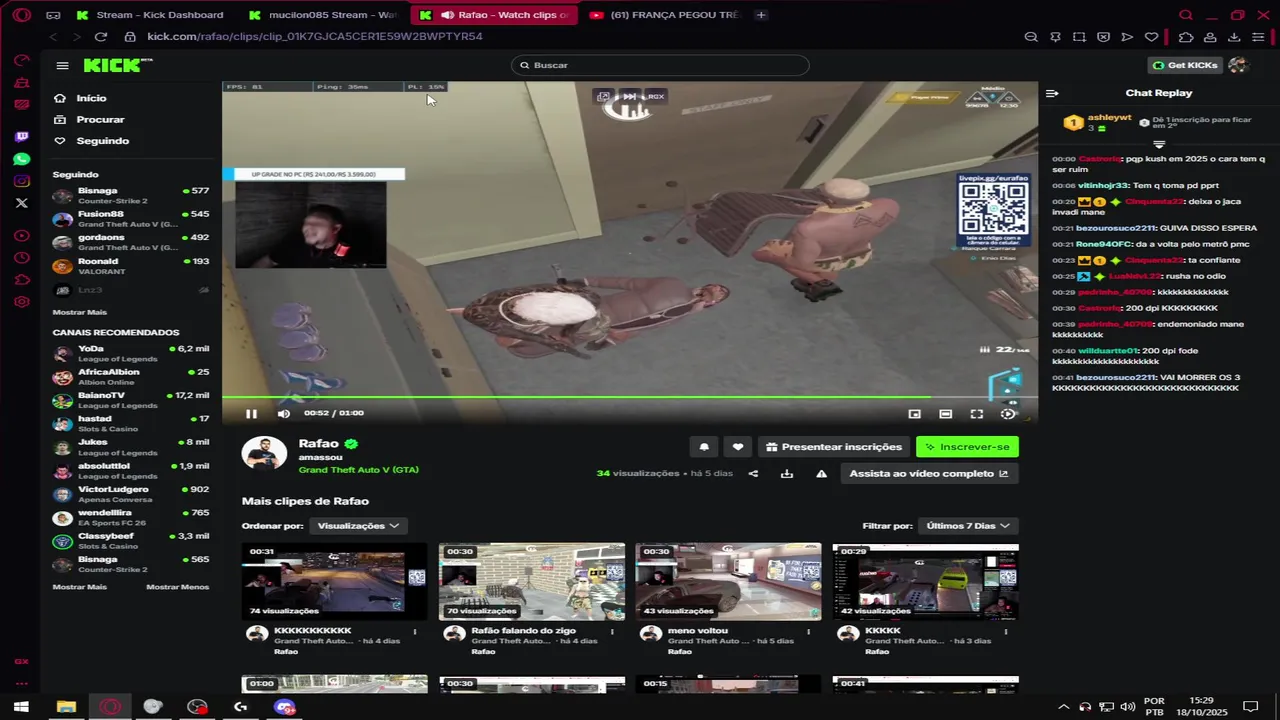1280x720 pixels.
Task: Enter fullscreen mode on the player
Action: pyautogui.click(x=977, y=414)
